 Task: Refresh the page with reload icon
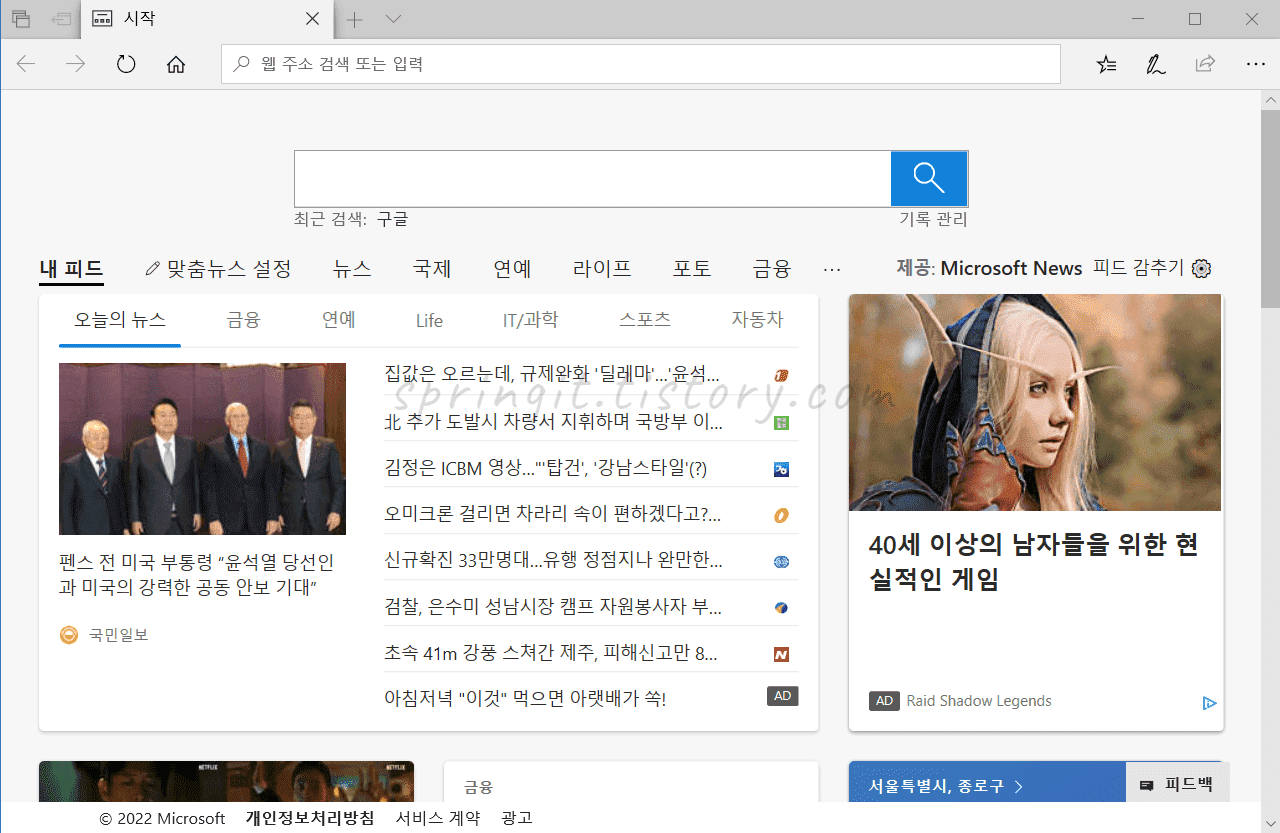tap(126, 64)
